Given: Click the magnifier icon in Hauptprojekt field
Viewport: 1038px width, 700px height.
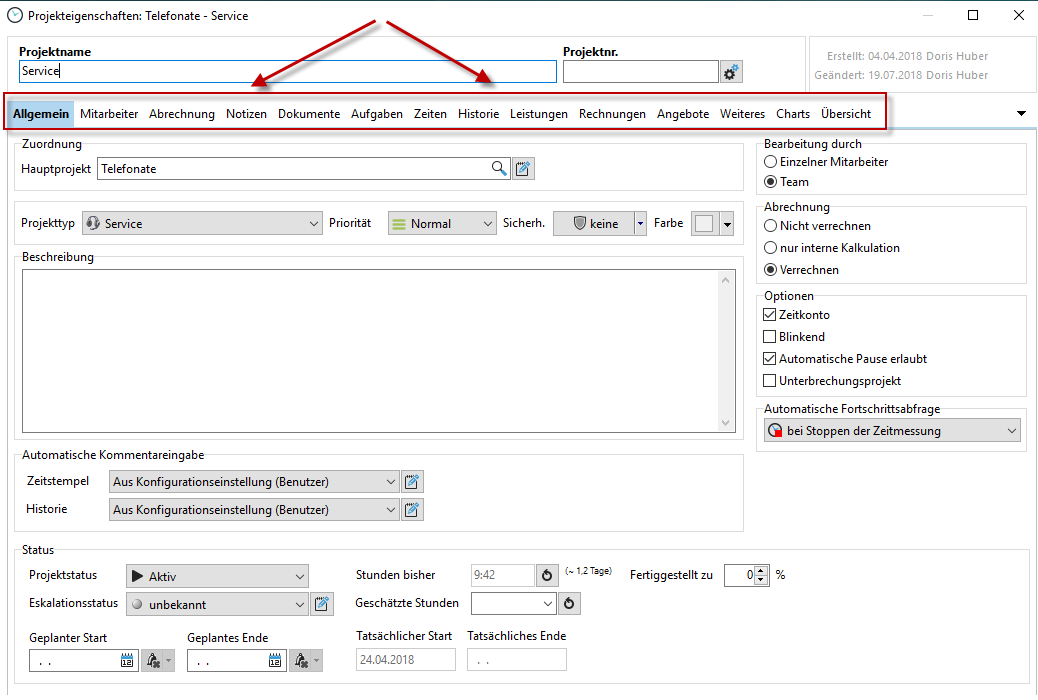Looking at the screenshot, I should click(x=499, y=169).
